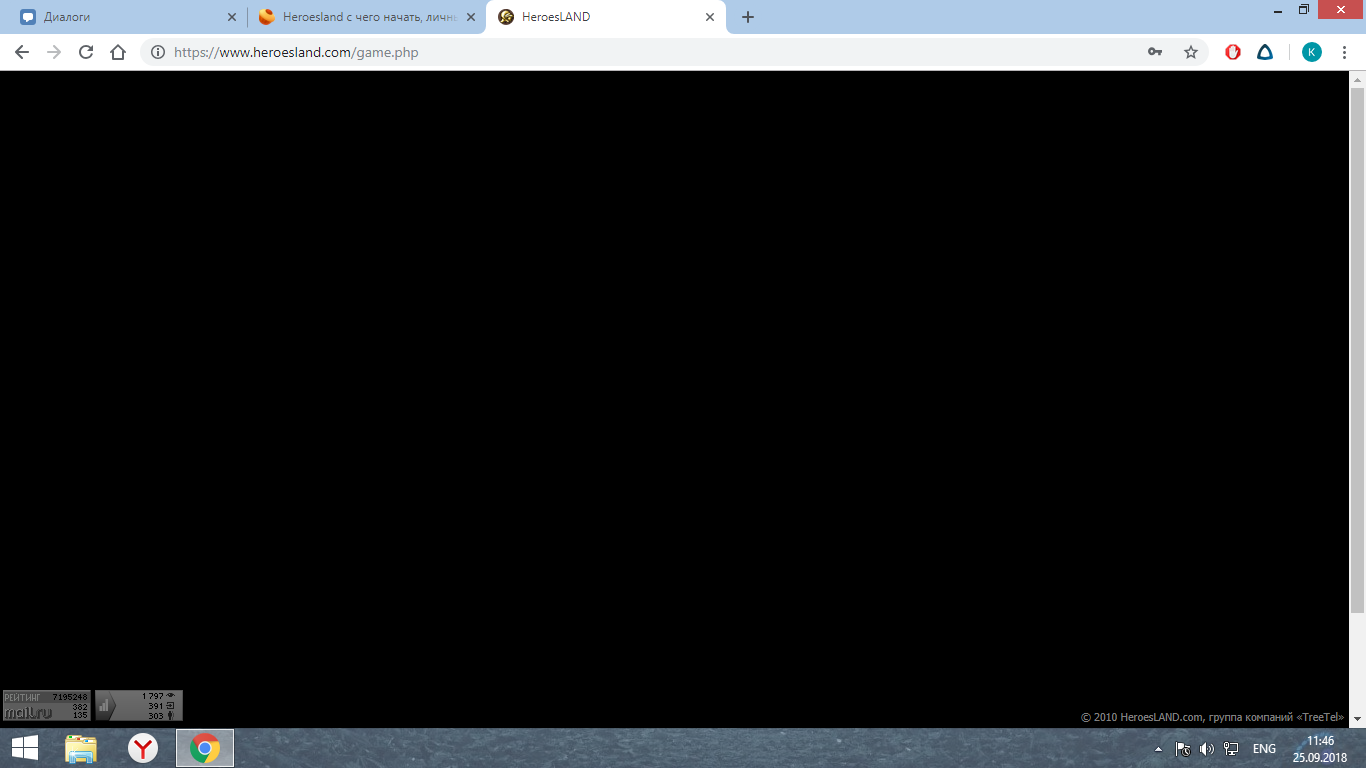
Task: Go to the browser home page
Action: coord(118,52)
